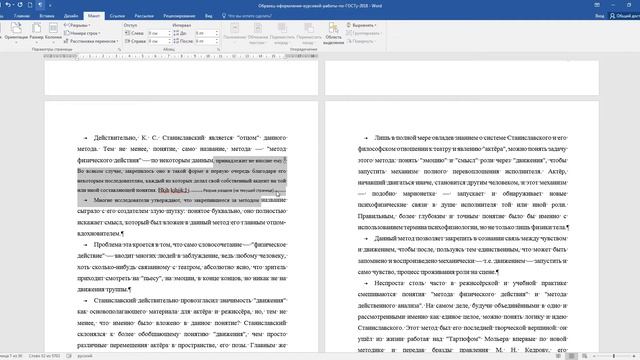
Task: Create new document from Quick Access toolbar
Action: [30, 5]
